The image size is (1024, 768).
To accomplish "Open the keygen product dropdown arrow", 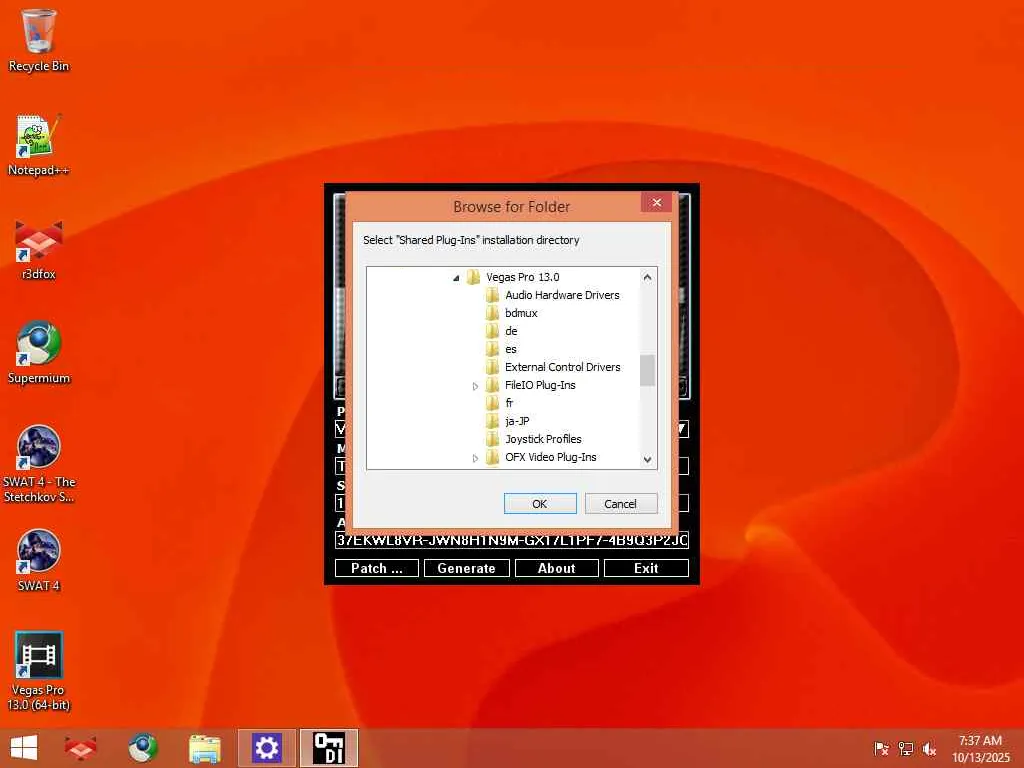I will (x=681, y=429).
